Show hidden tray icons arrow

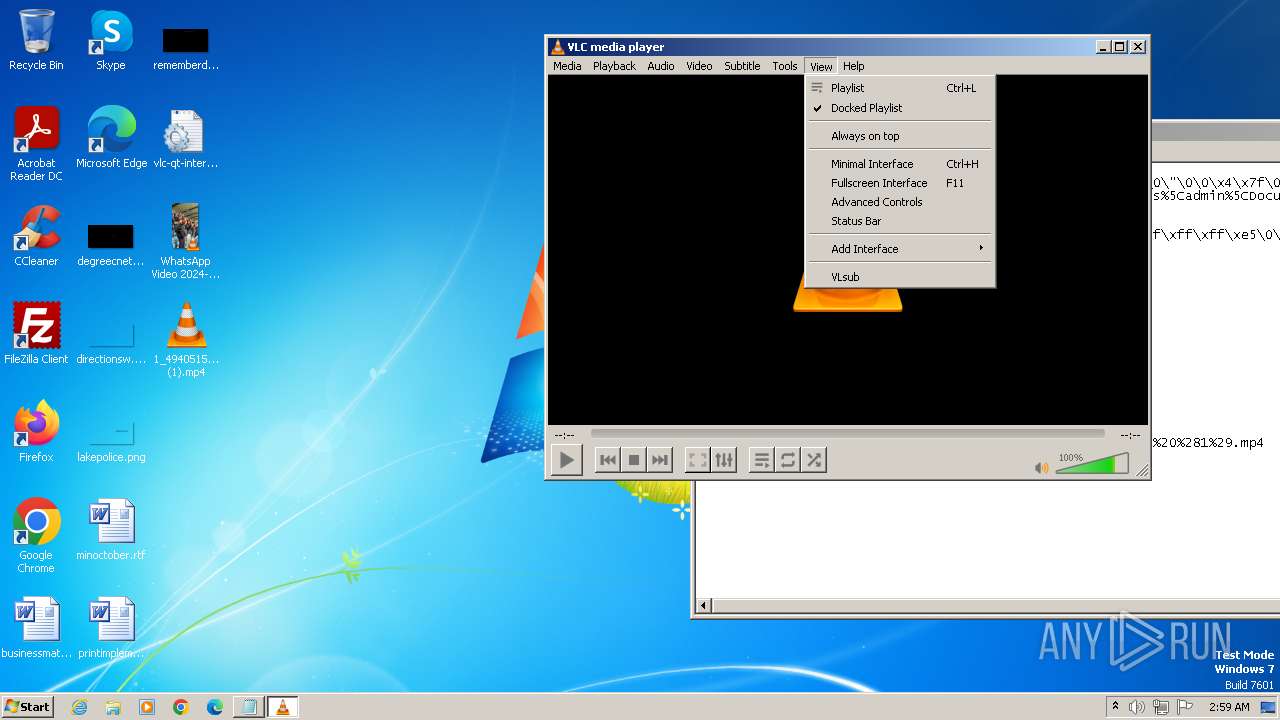coord(1115,707)
